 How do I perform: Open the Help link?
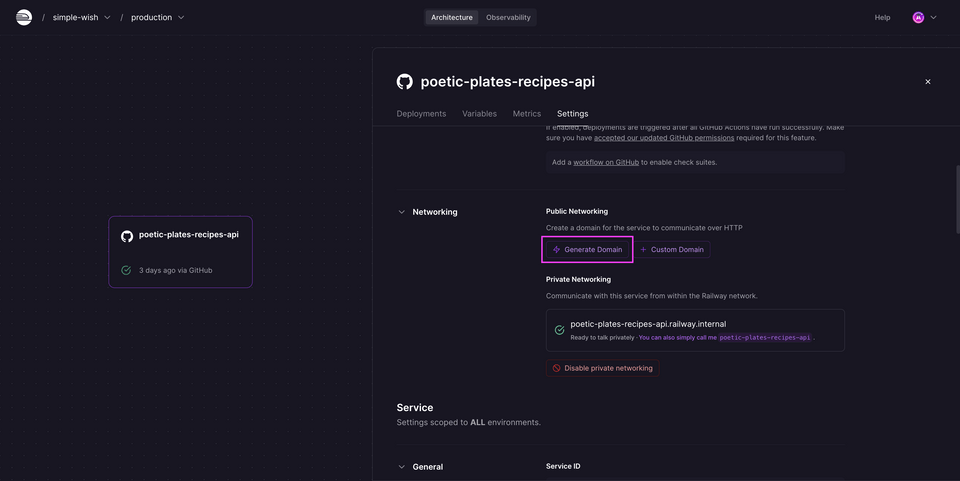[x=882, y=18]
